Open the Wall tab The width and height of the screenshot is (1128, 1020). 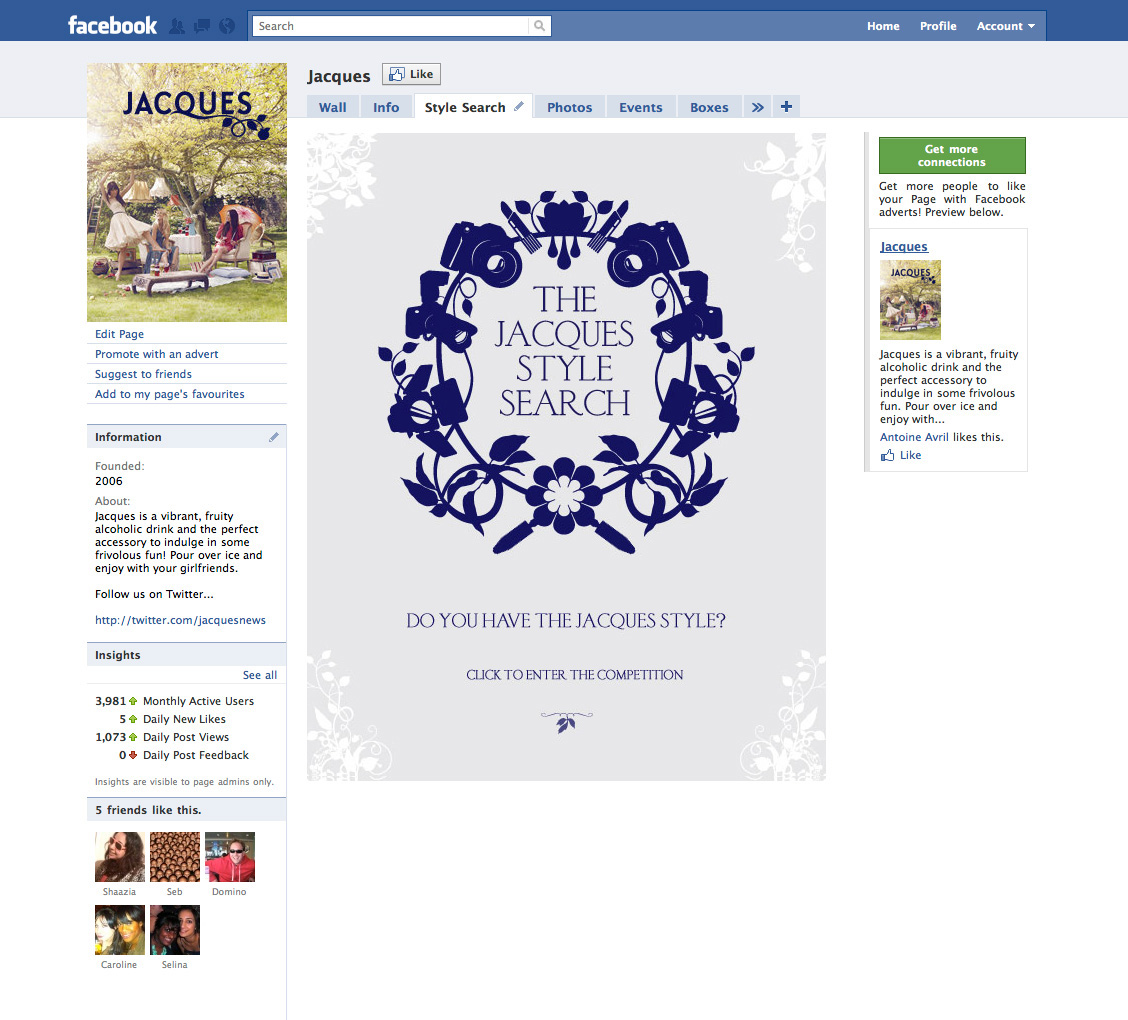(332, 105)
